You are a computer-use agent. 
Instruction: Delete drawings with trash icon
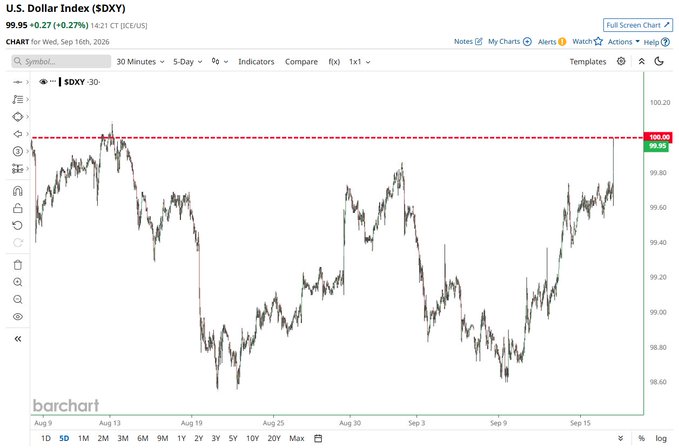(17, 265)
